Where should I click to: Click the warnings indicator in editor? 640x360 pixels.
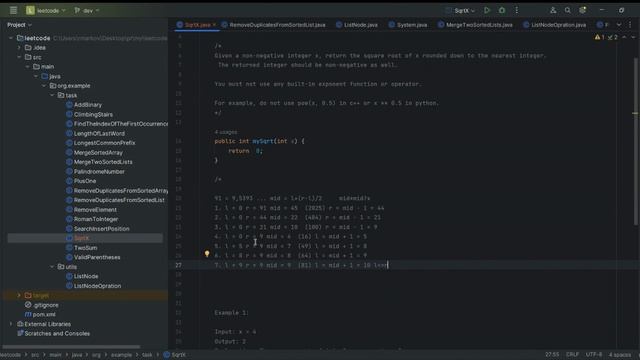(x=606, y=37)
